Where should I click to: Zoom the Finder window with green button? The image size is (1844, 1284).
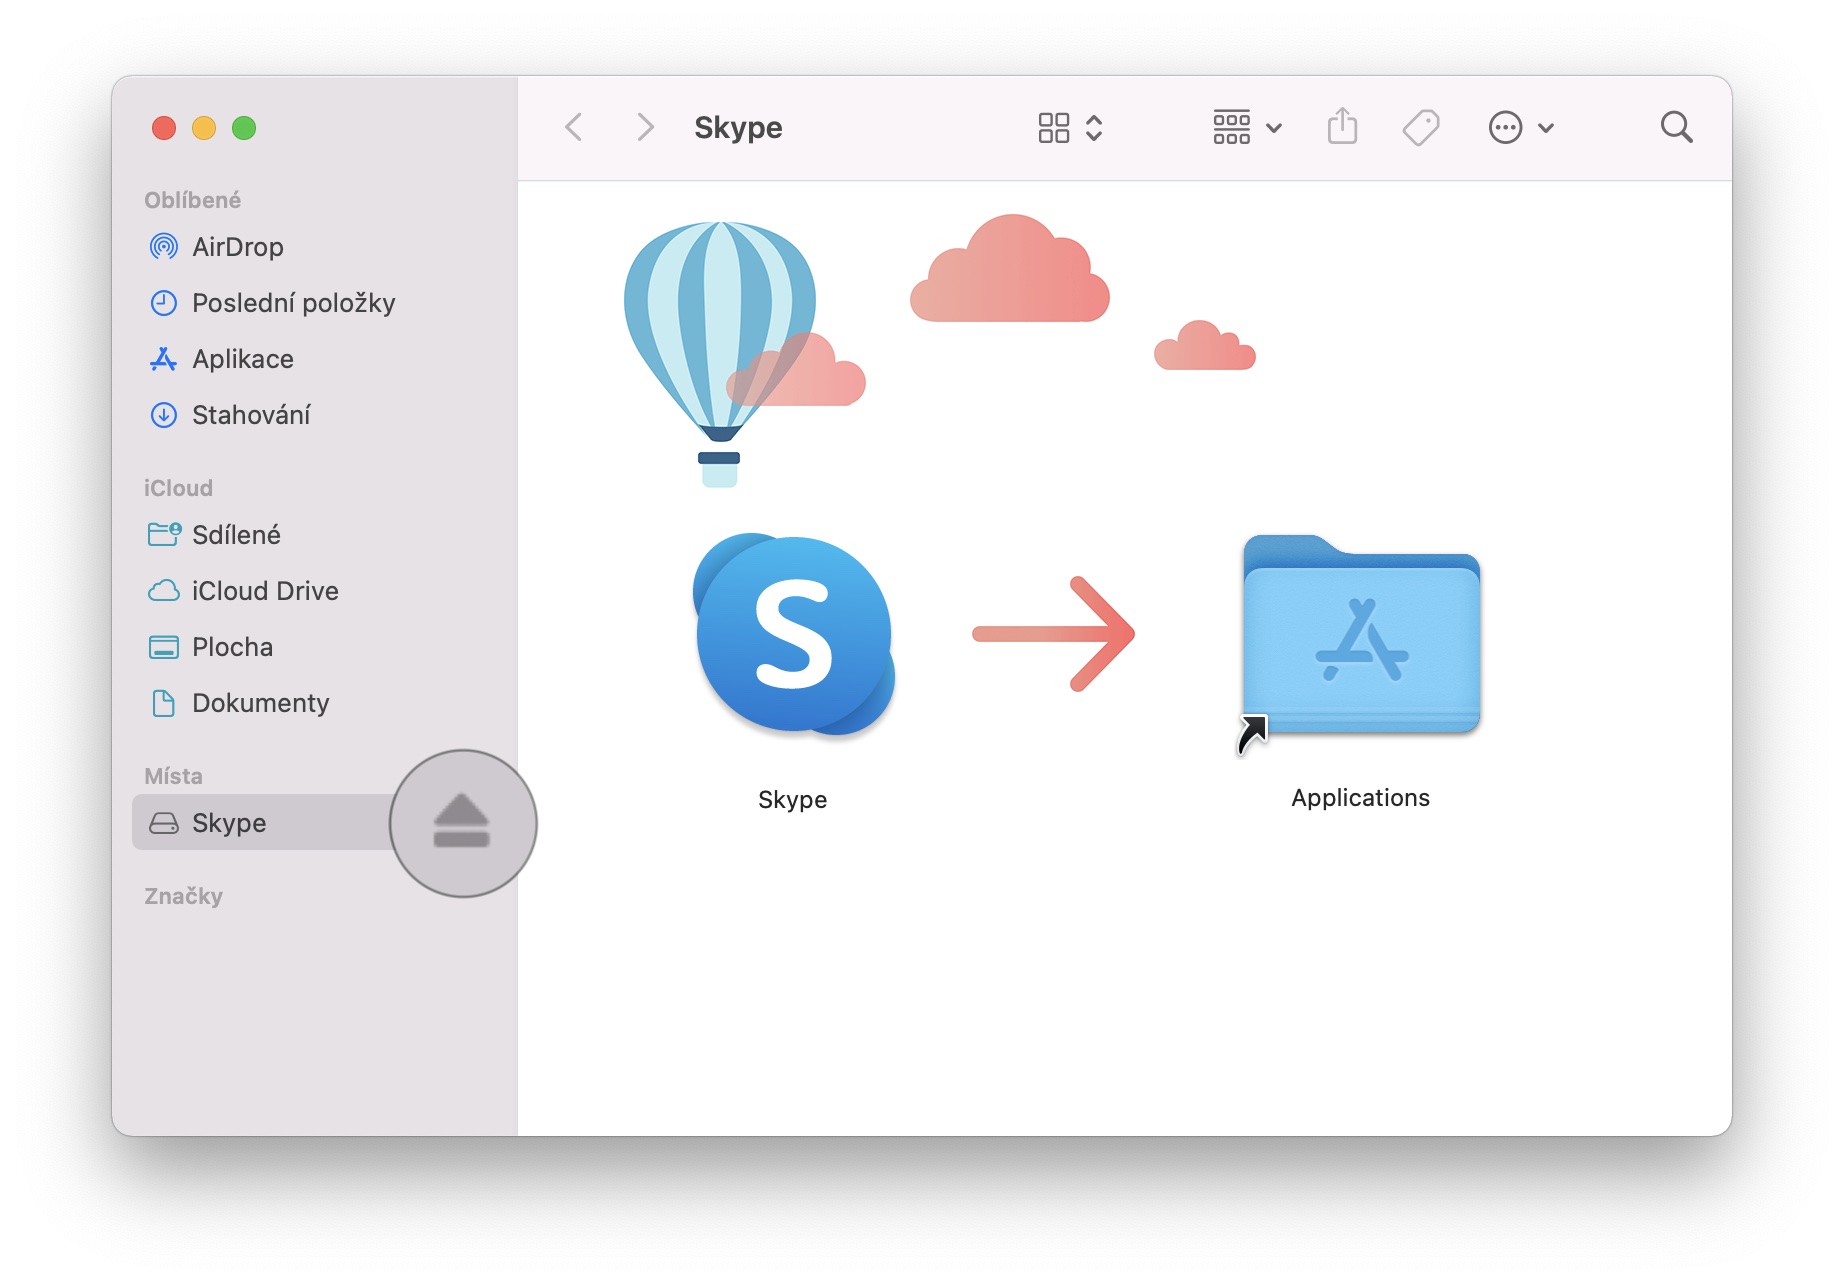coord(244,128)
